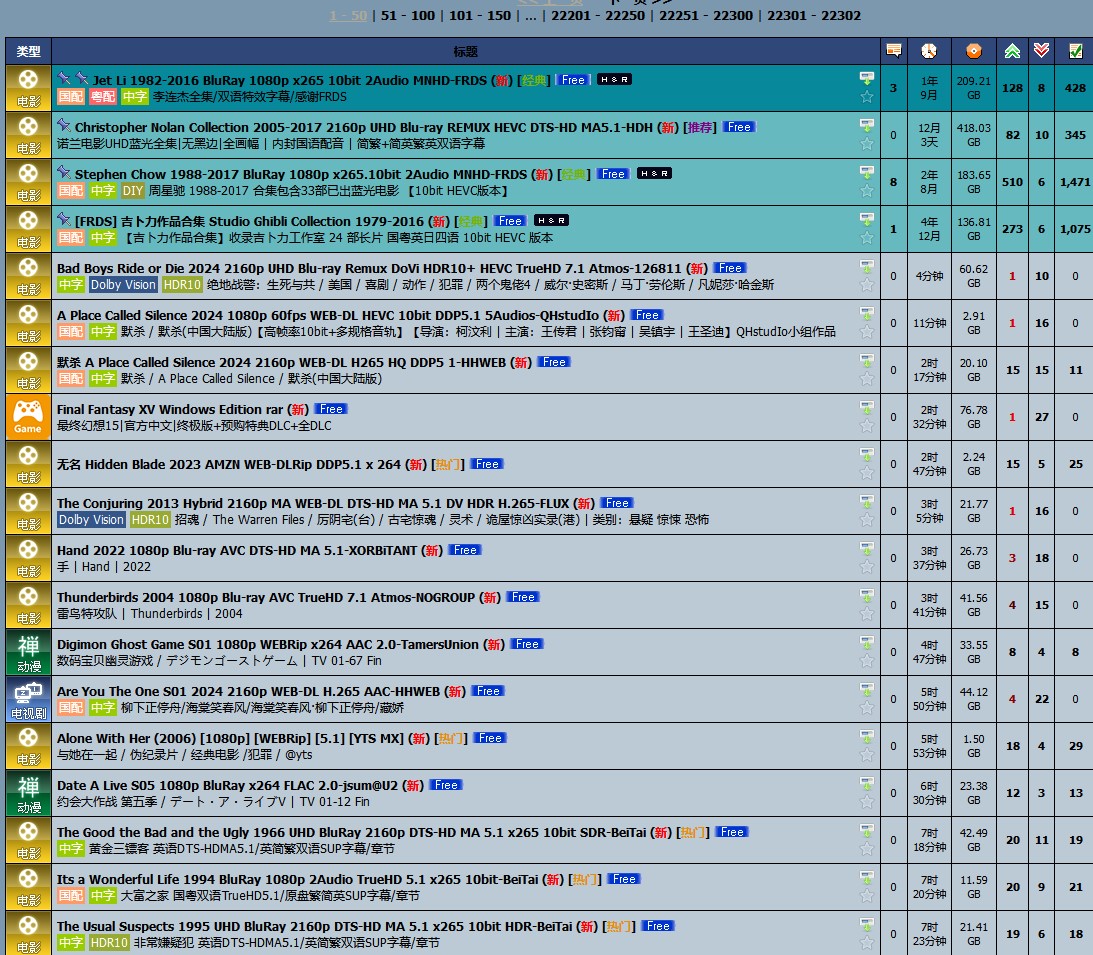The width and height of the screenshot is (1093, 955).
Task: Sort by comments column icon
Action: 894,50
